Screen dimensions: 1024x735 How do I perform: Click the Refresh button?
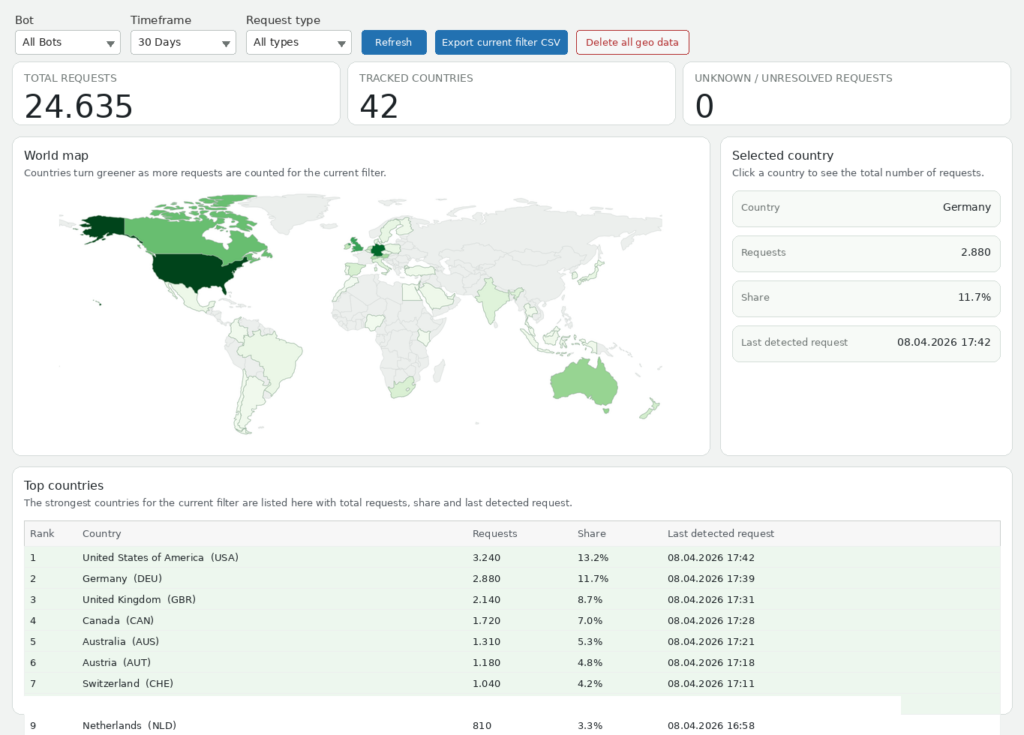pyautogui.click(x=393, y=42)
